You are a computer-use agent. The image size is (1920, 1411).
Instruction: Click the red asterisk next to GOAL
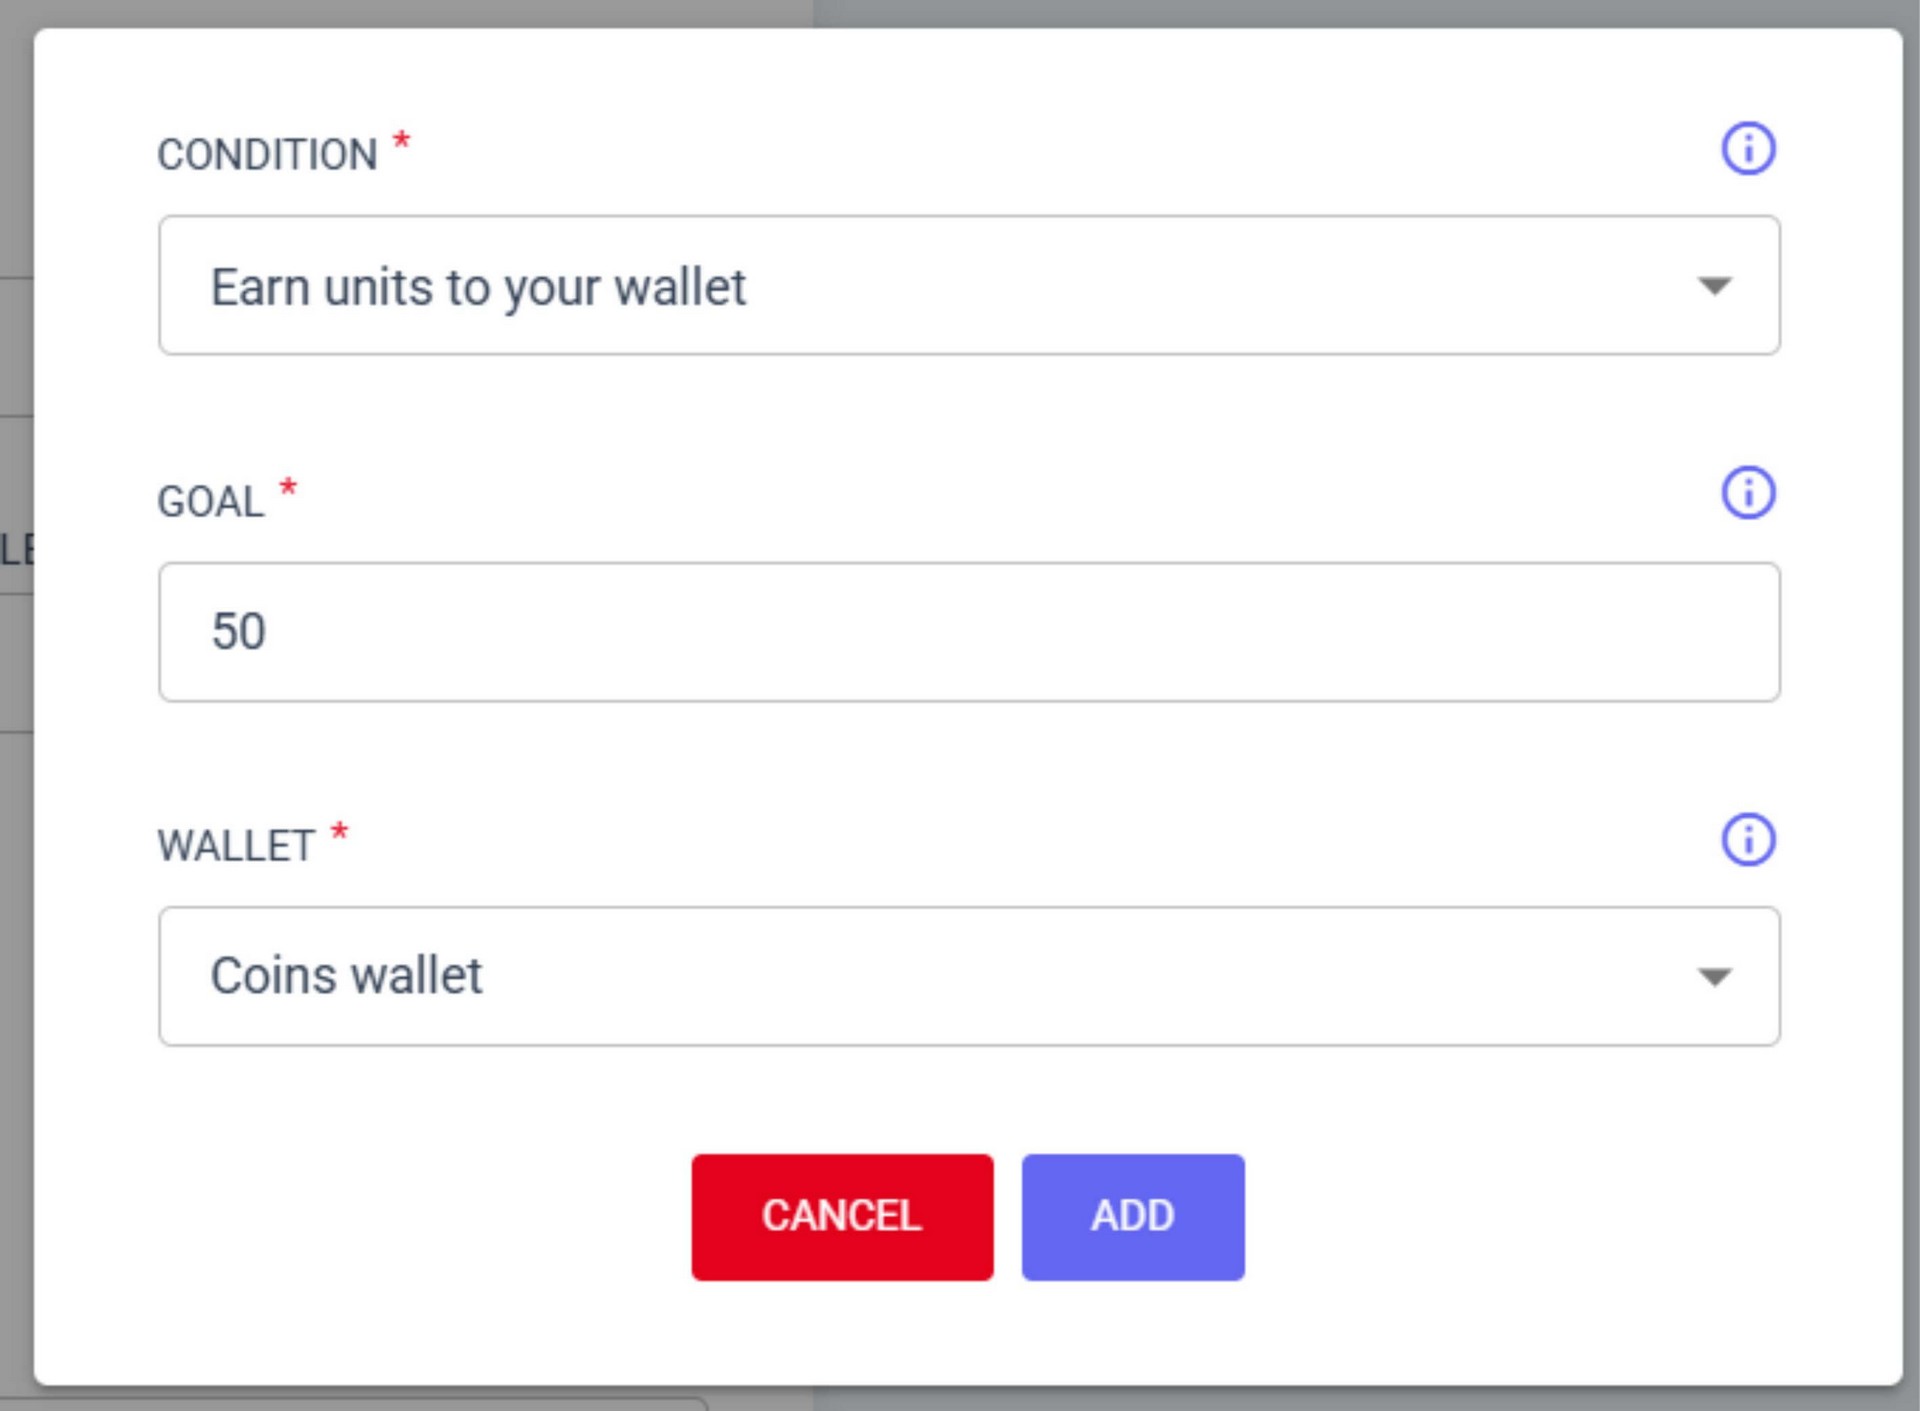click(288, 487)
